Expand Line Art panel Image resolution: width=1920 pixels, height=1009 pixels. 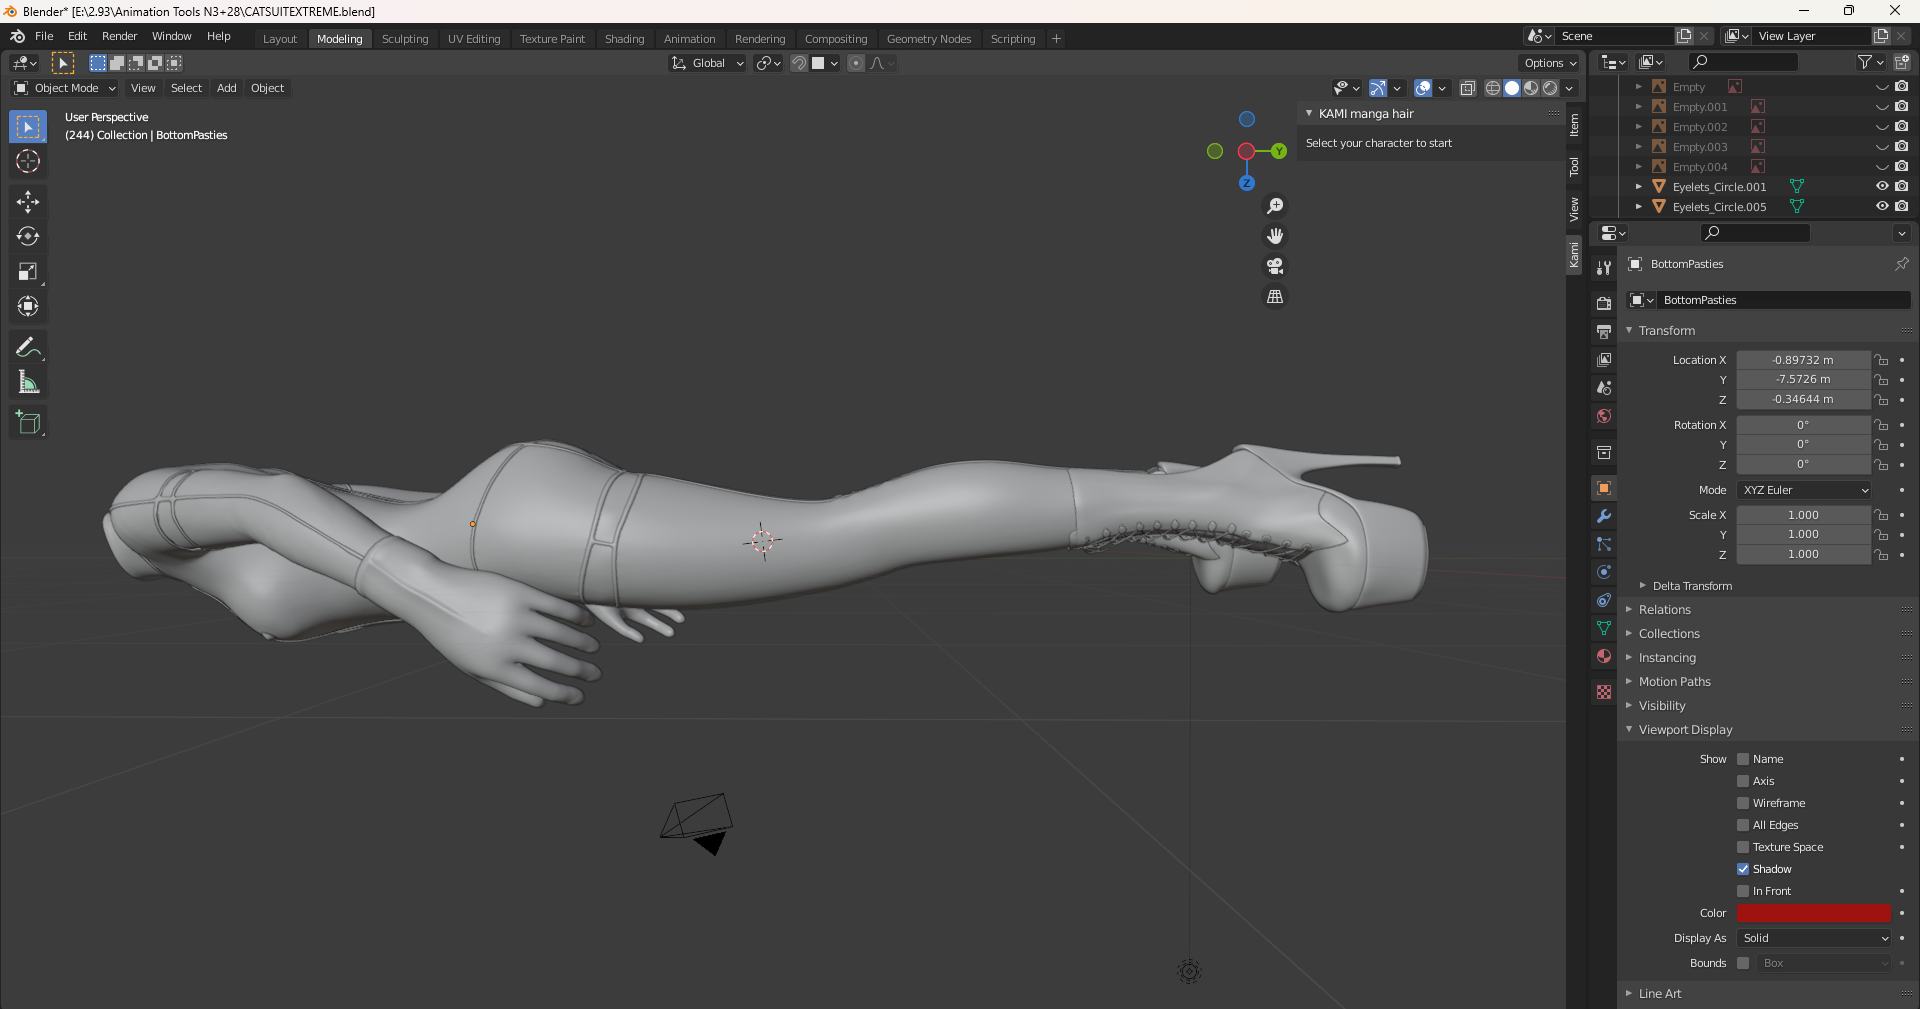coord(1660,994)
